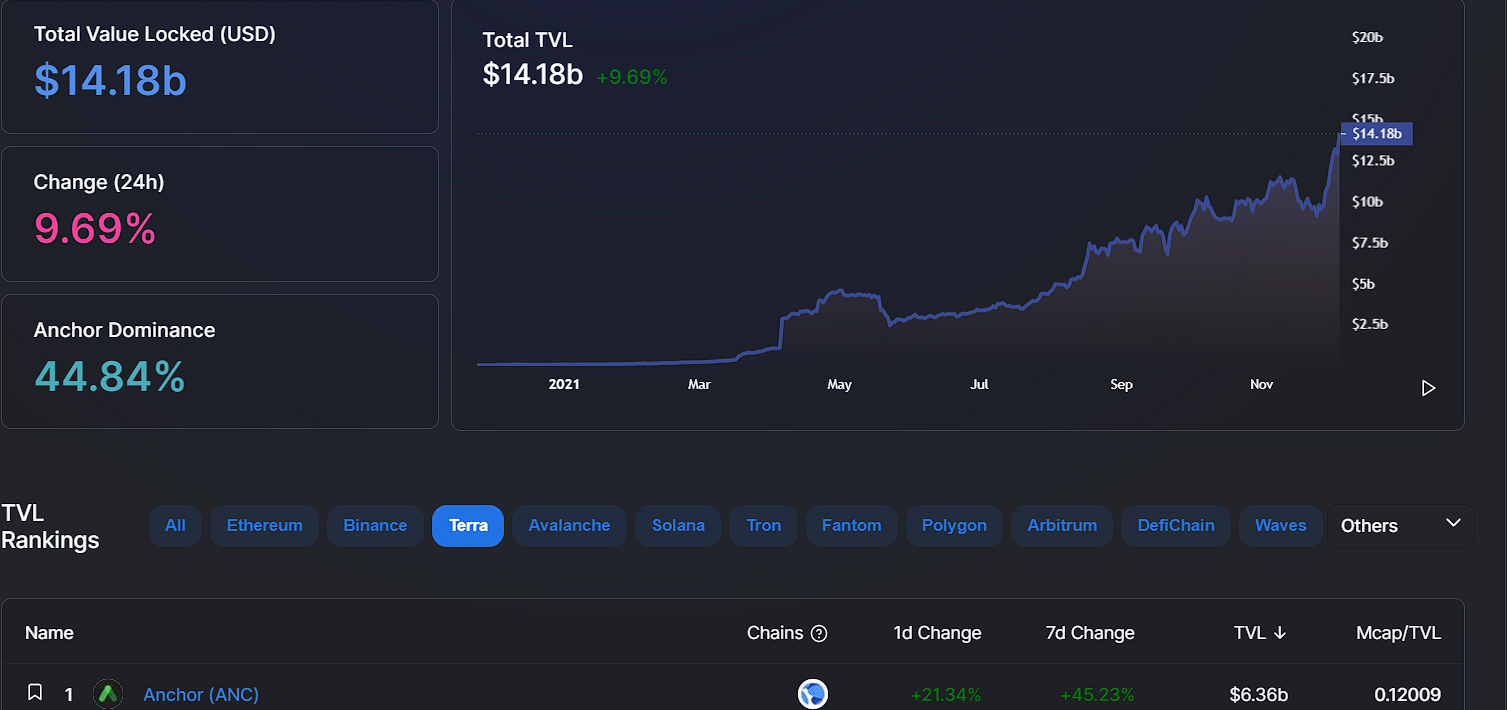Sort by the TVL column header arrow
This screenshot has width=1507, height=710.
(1279, 633)
